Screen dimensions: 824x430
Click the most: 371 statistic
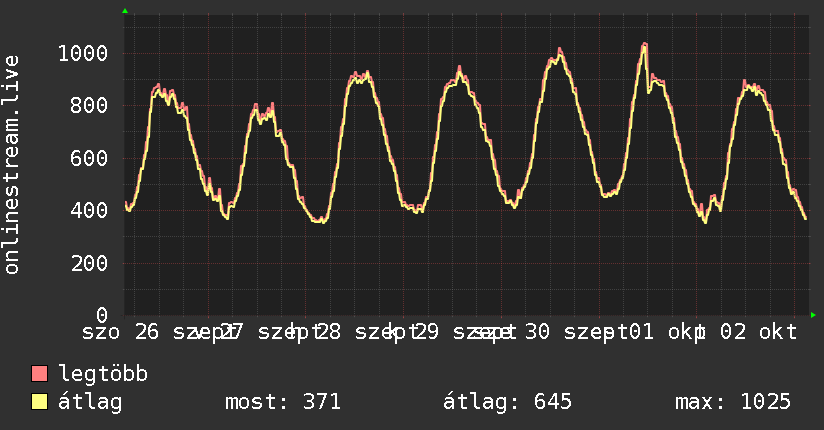[x=283, y=402]
